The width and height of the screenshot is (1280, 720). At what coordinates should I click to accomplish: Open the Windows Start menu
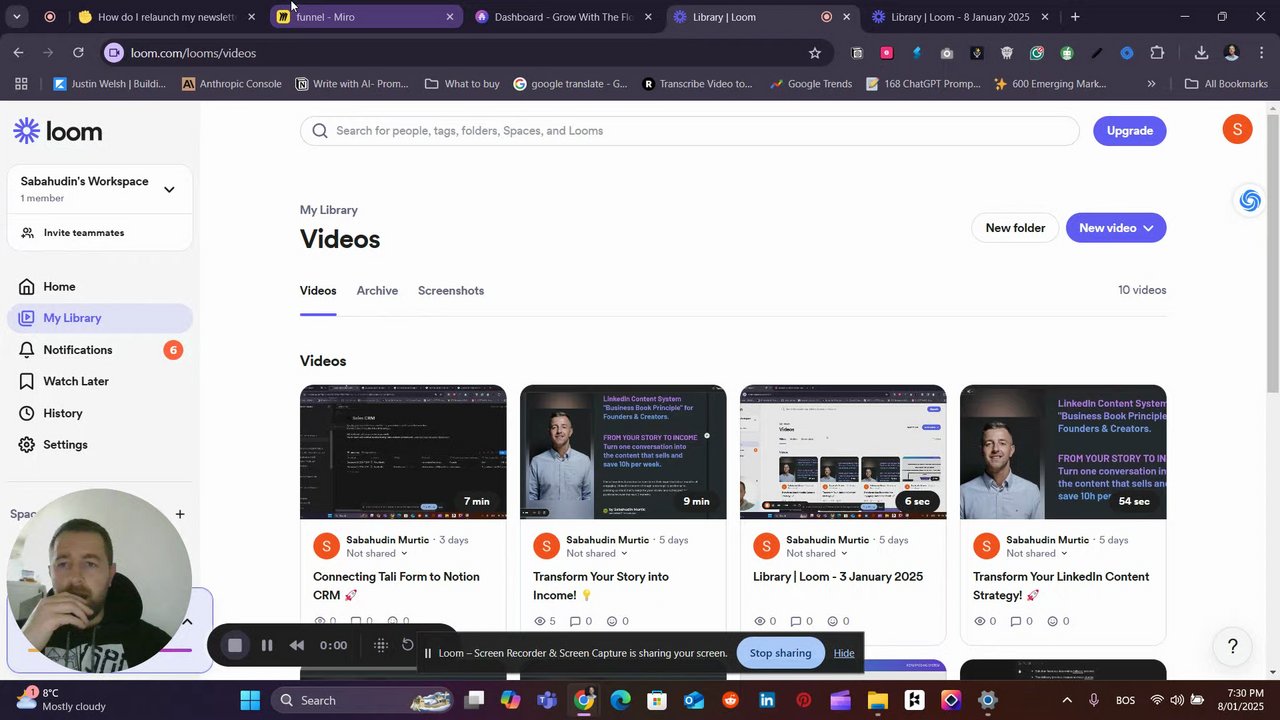(x=250, y=700)
